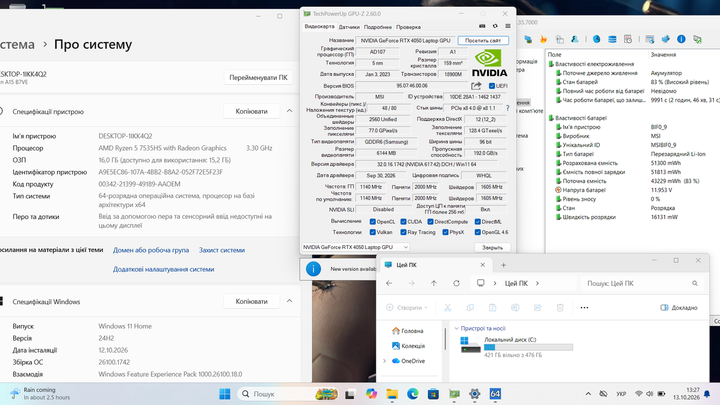Screen dimensions: 720x405
Task: Open the GPU-Z hamburger menu
Action: pyautogui.click(x=508, y=26)
